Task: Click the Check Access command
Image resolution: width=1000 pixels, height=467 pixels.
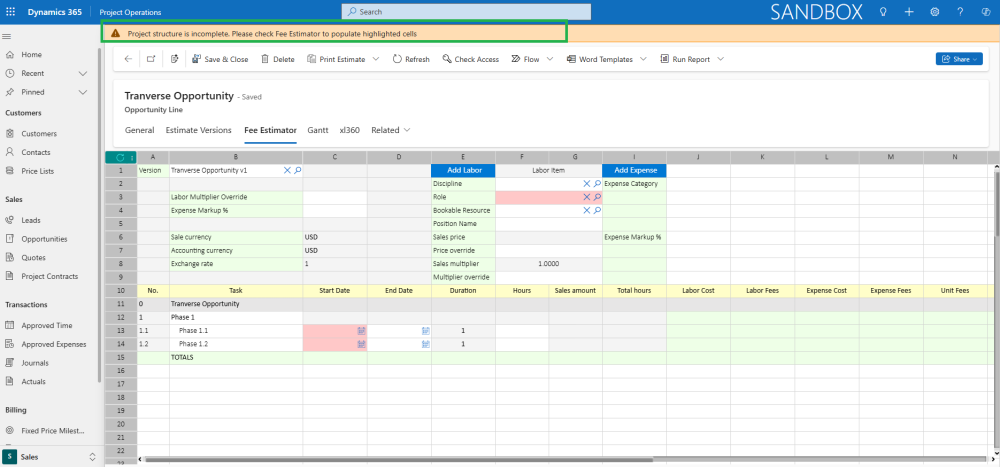Action: tap(471, 59)
